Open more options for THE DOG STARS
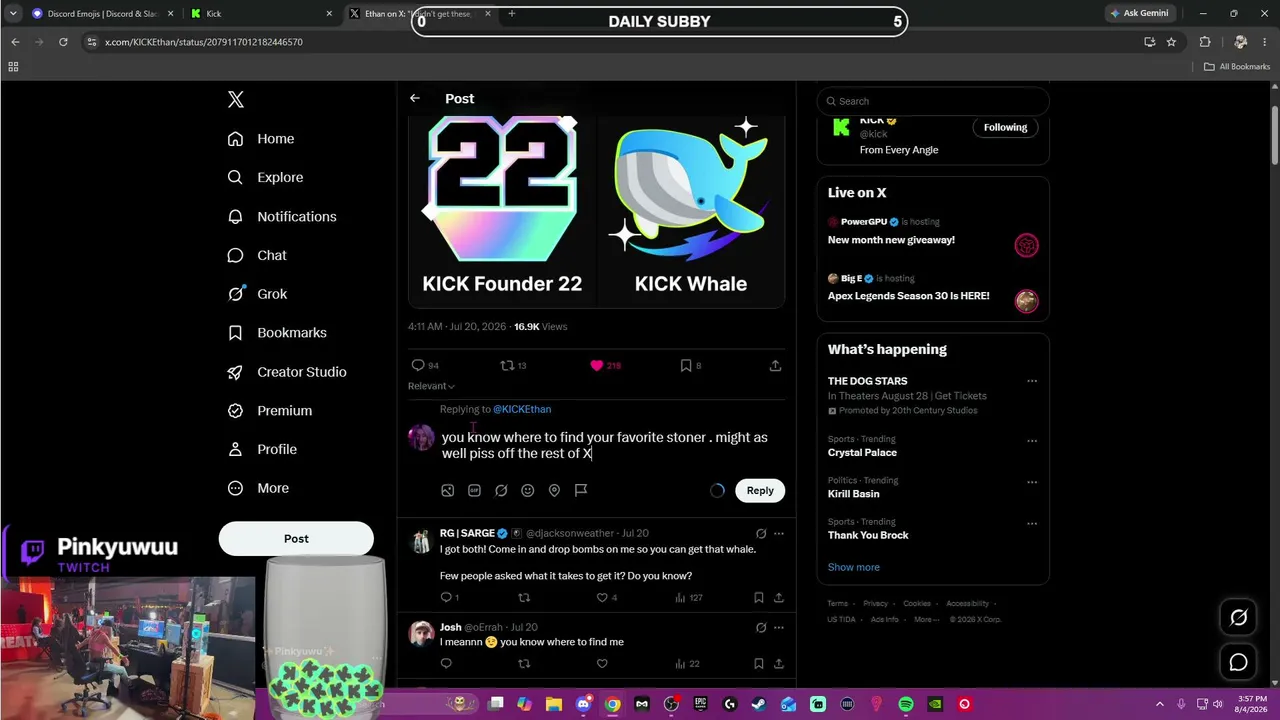Screen dimensions: 1280x720 [x=1032, y=381]
